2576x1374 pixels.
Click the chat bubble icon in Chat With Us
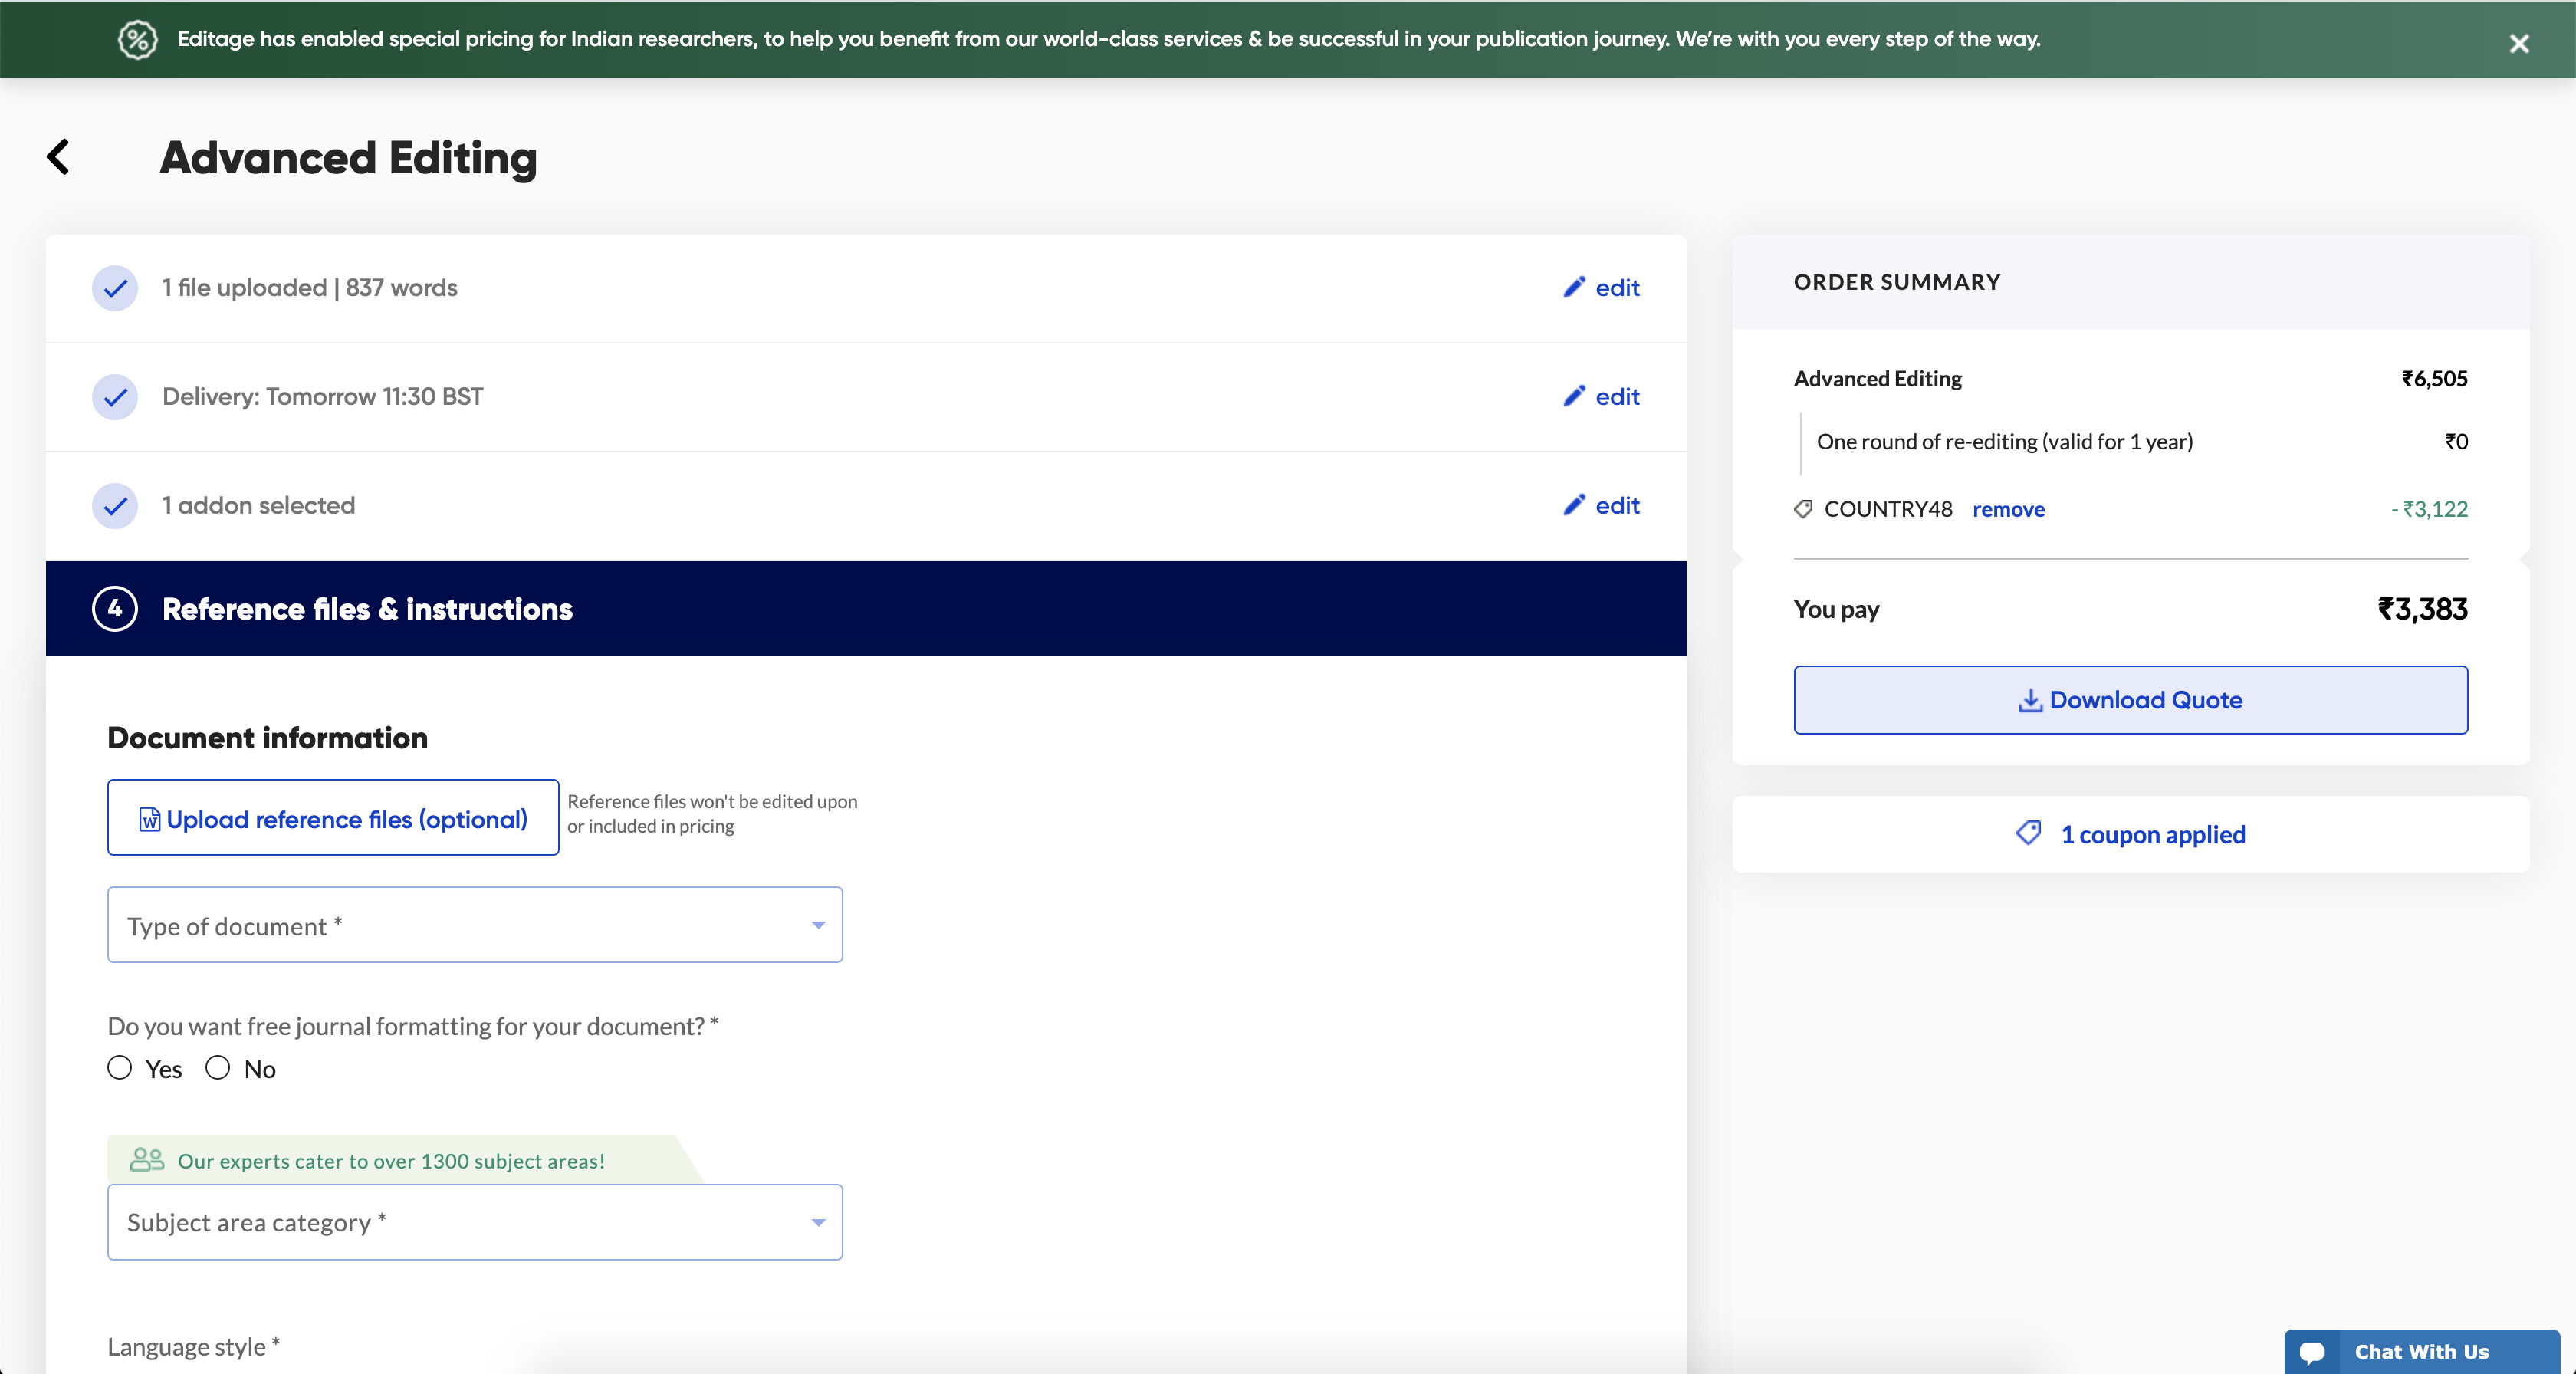click(2312, 1352)
